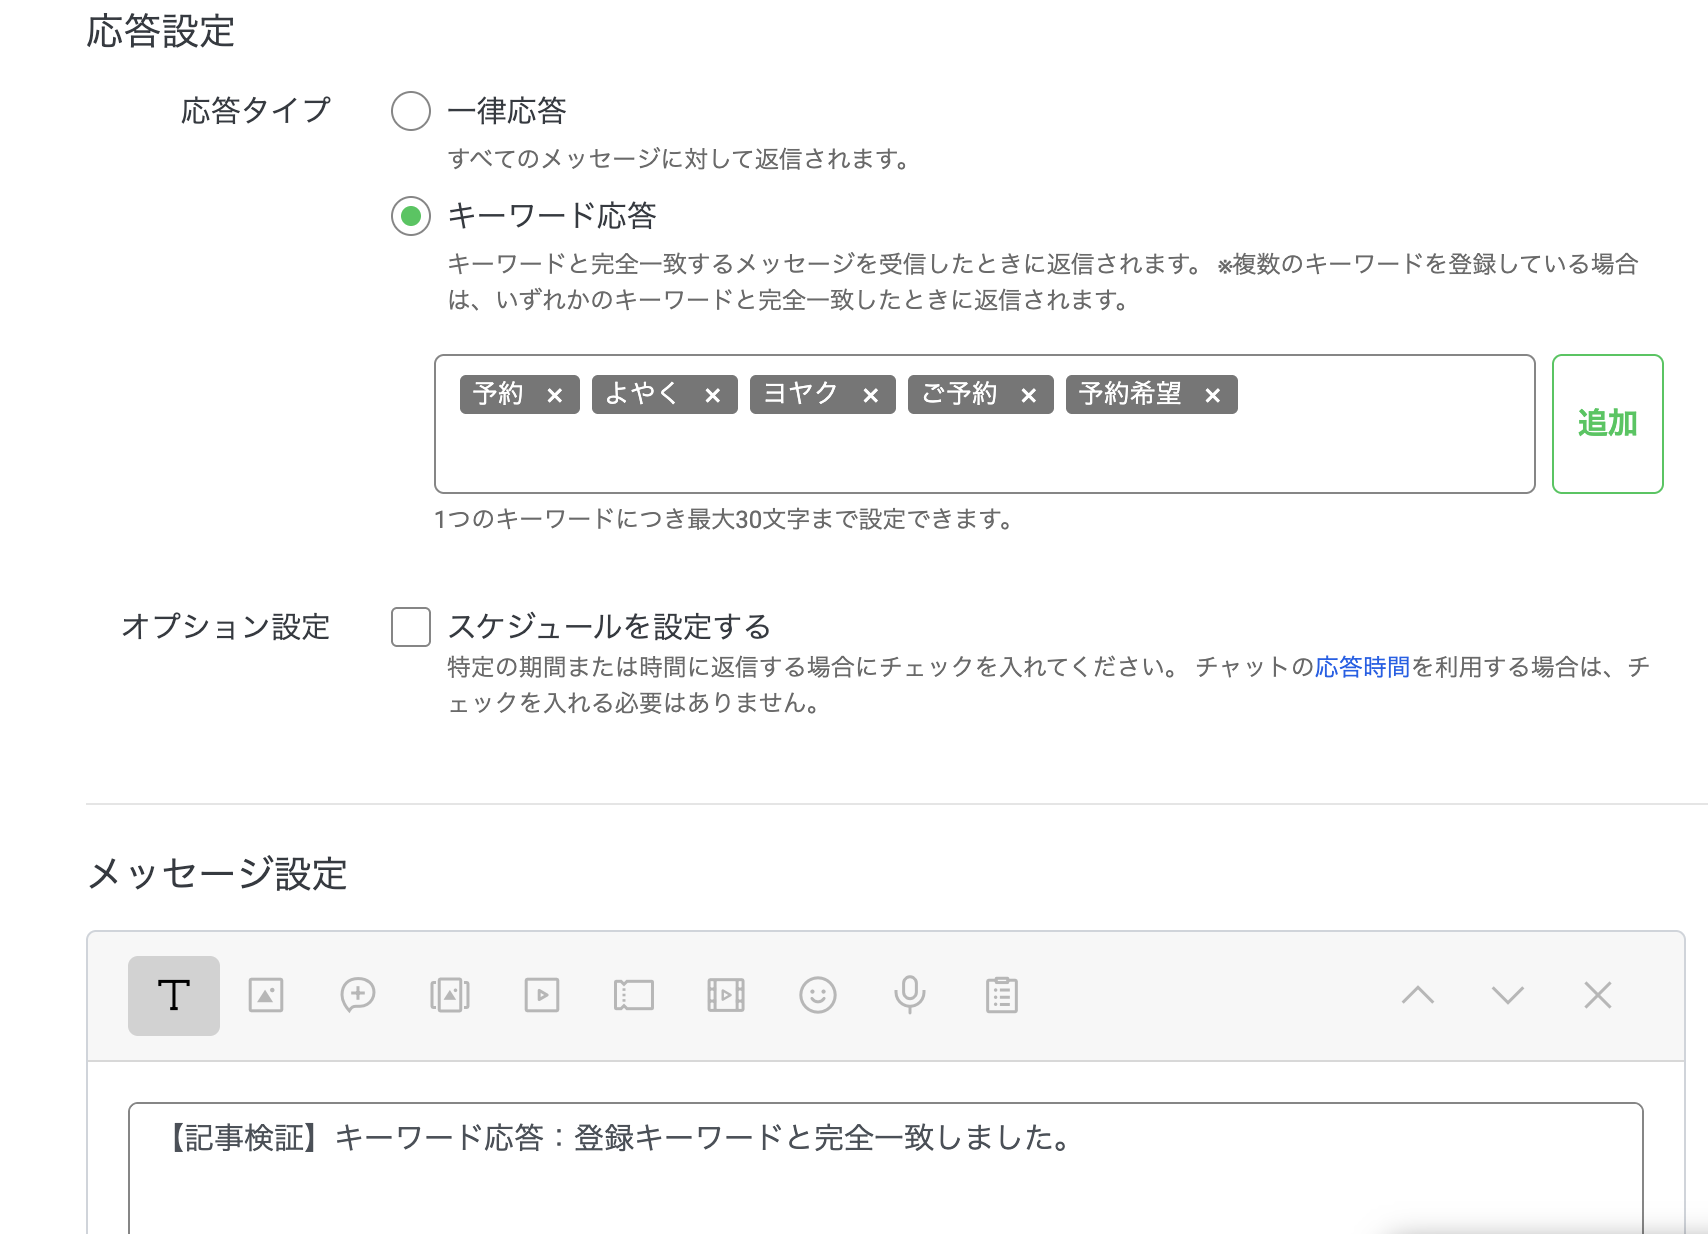Image resolution: width=1708 pixels, height=1234 pixels.
Task: Click into the message text area
Action: (886, 1168)
